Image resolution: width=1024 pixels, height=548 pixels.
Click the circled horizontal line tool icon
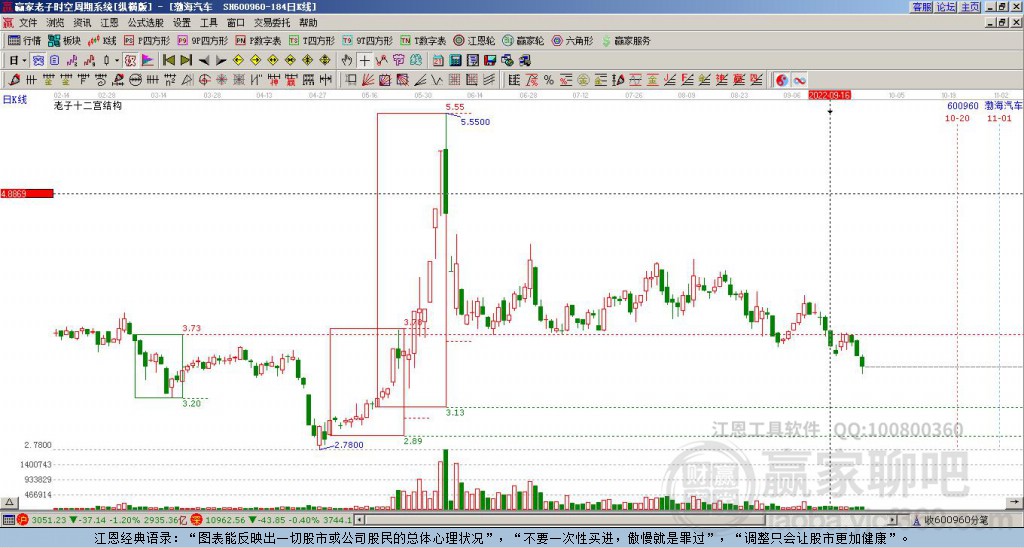(135, 80)
